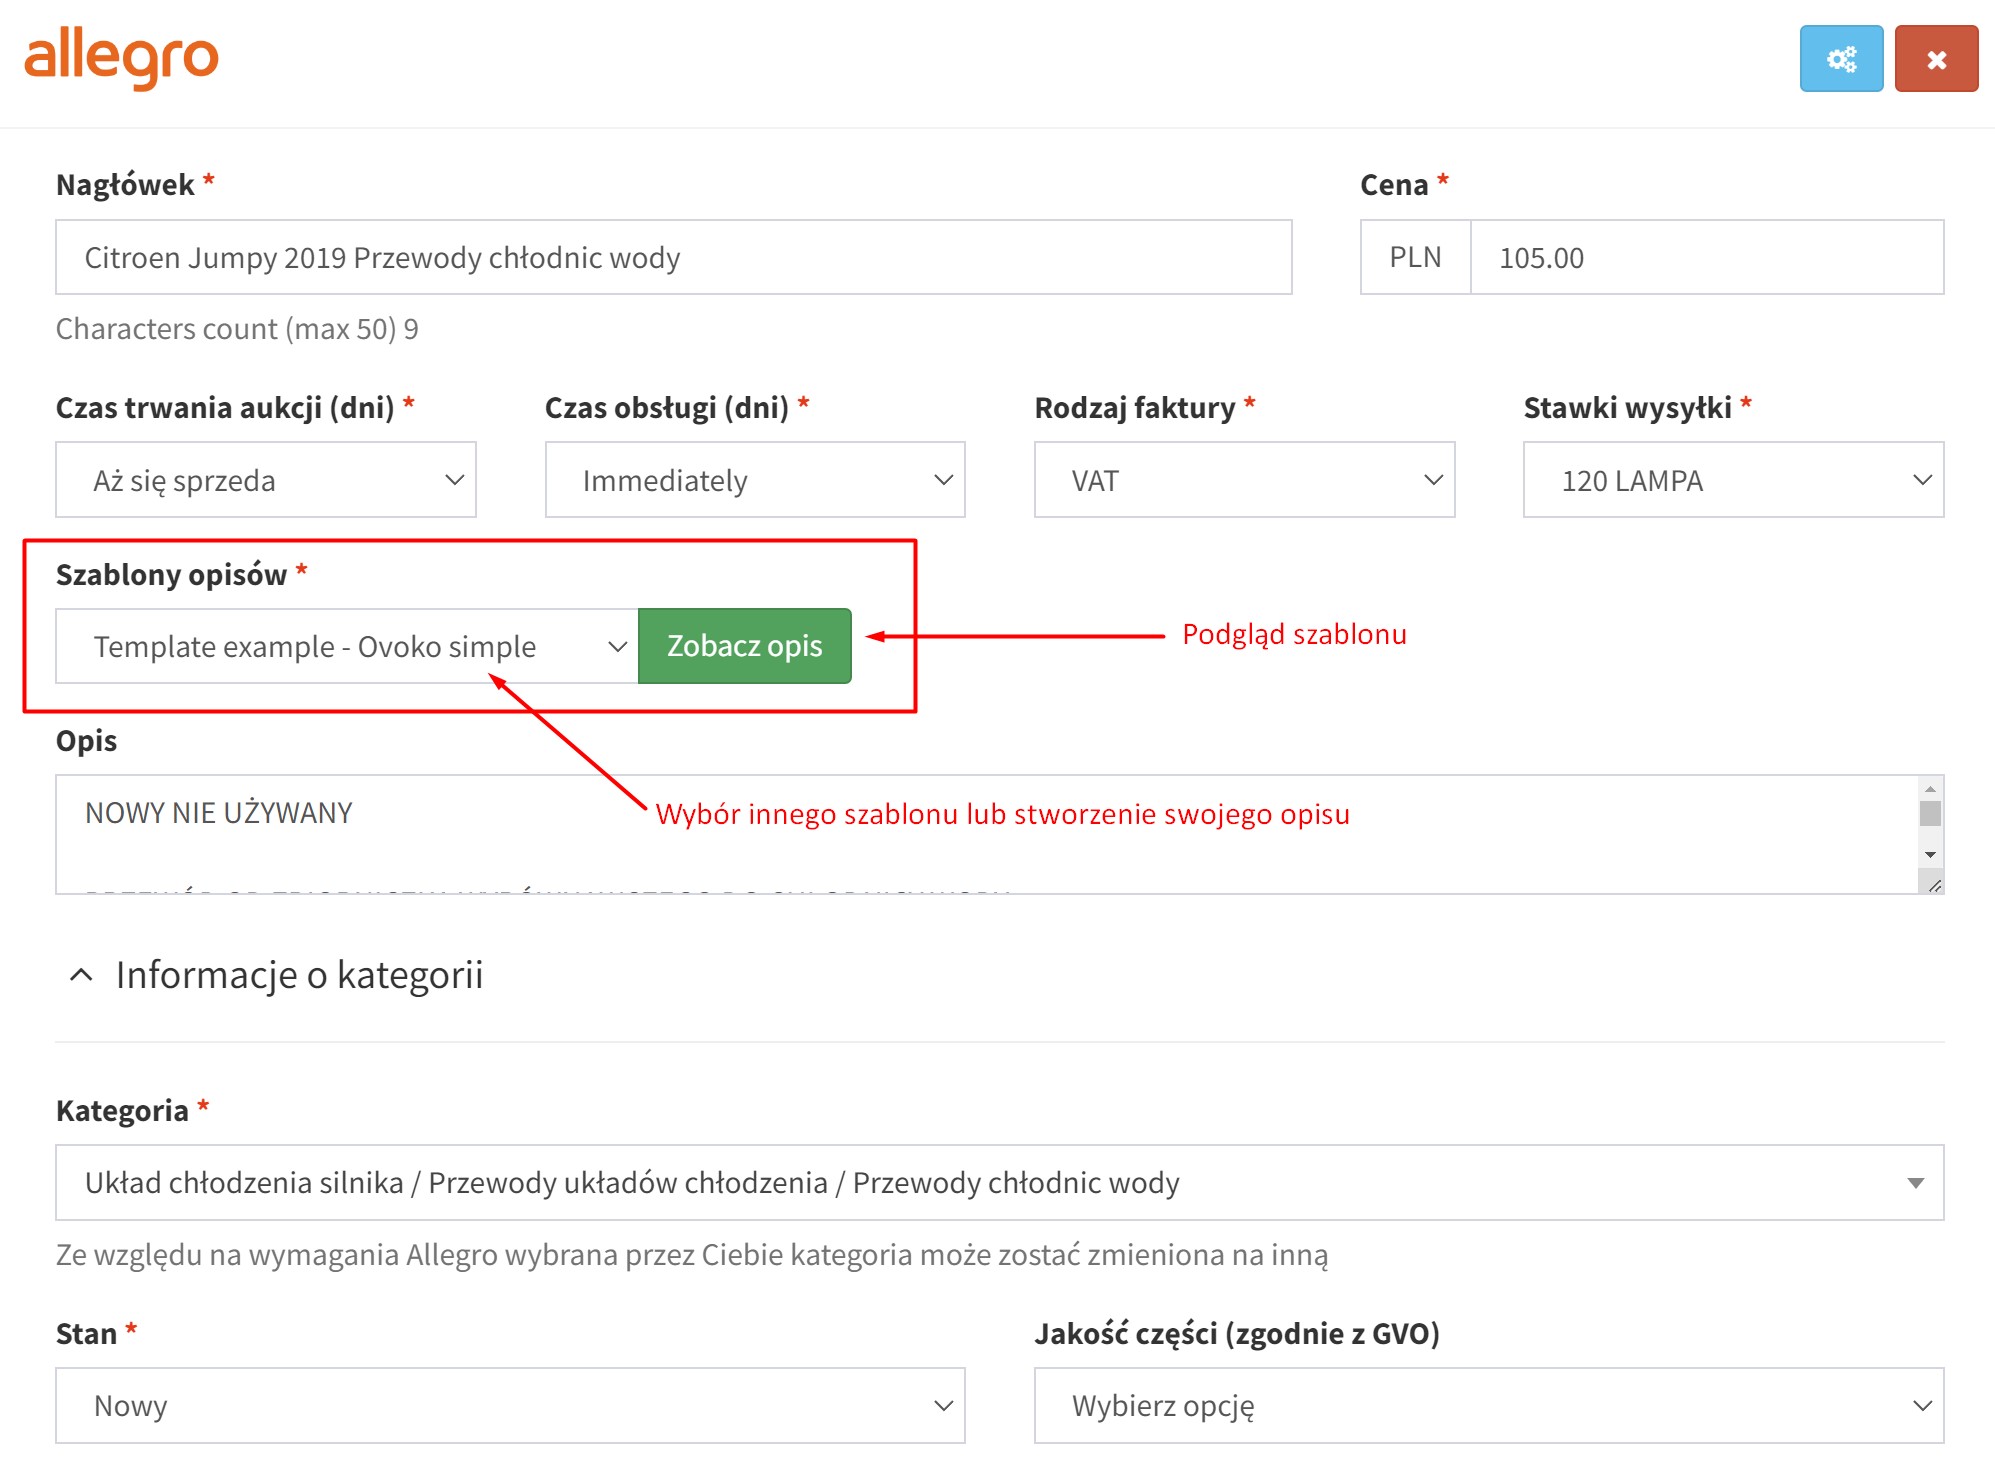Open the blue settings gears button
This screenshot has height=1472, width=1995.
(1840, 59)
